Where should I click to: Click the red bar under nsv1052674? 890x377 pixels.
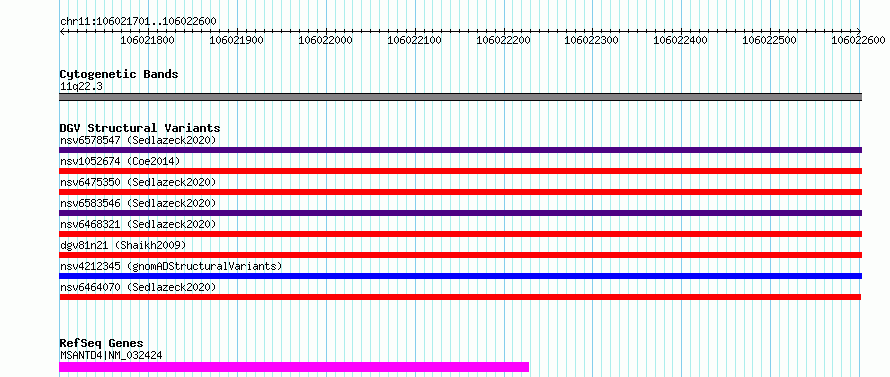[460, 171]
